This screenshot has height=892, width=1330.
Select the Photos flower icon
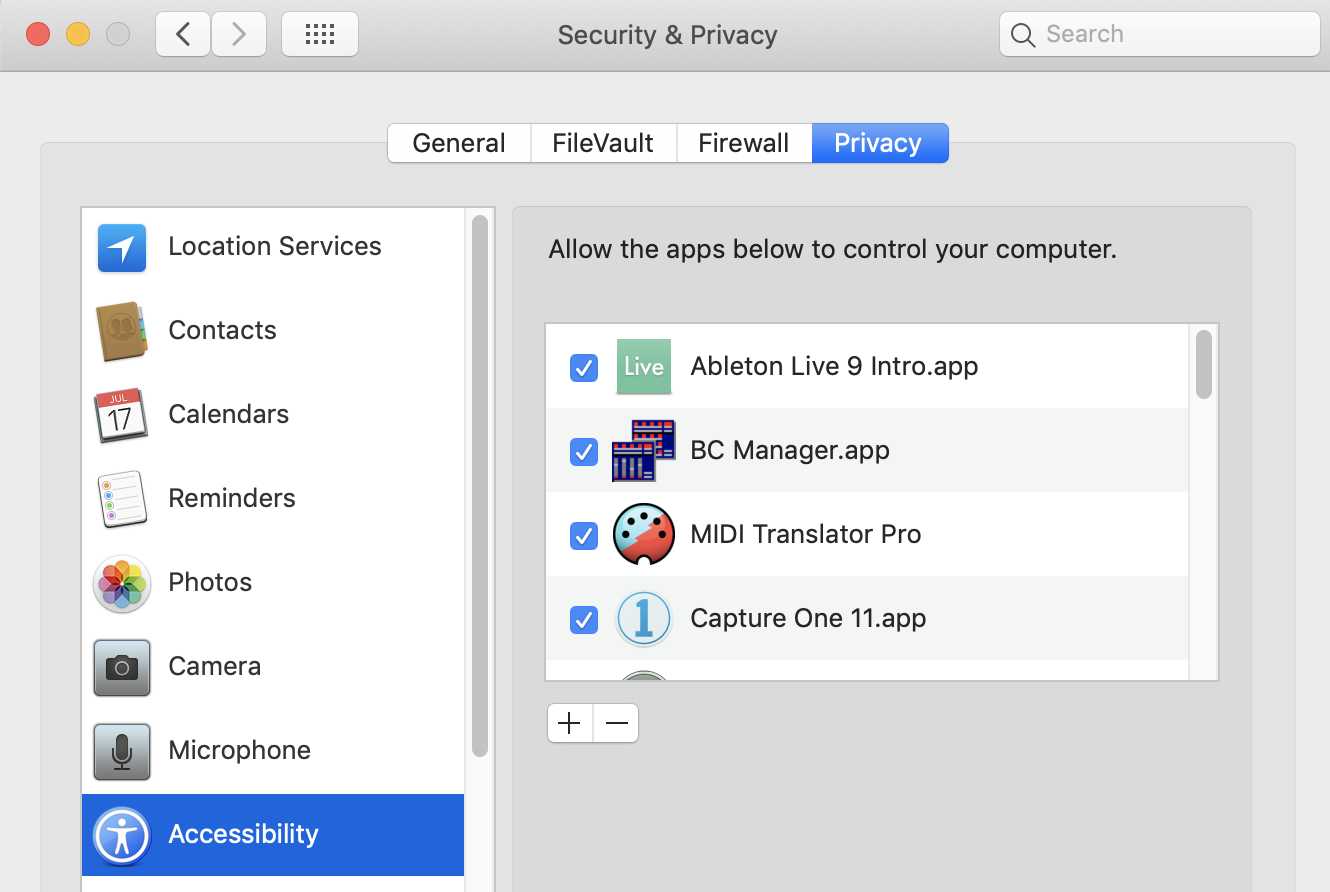[x=122, y=583]
